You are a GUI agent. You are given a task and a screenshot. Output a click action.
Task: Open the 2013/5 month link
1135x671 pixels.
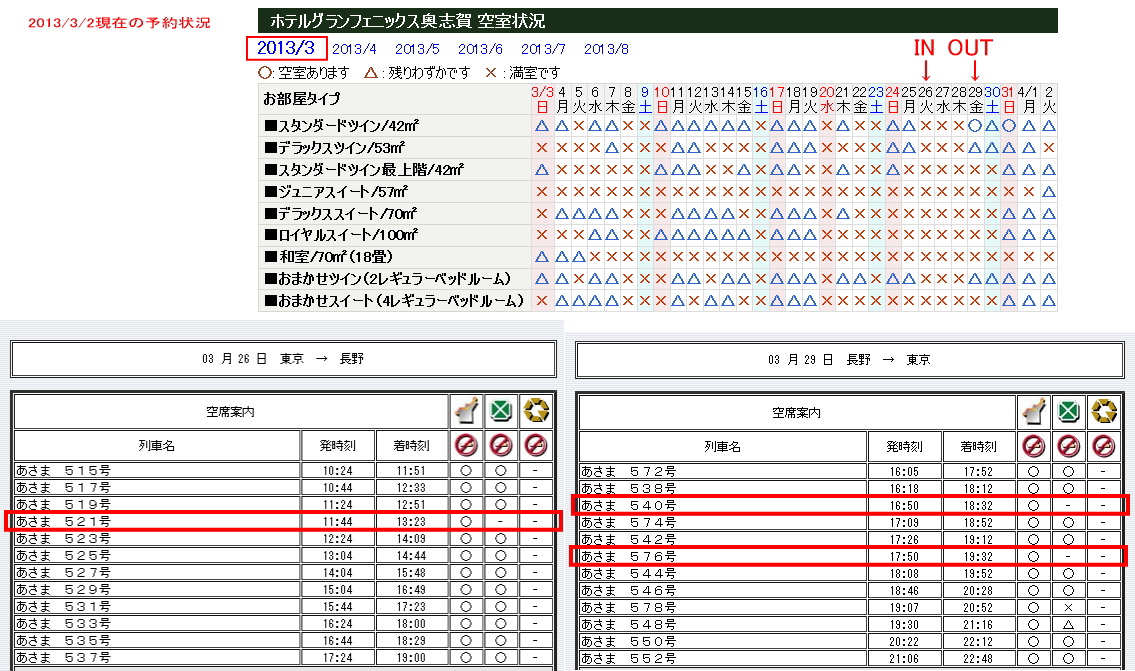coord(417,48)
